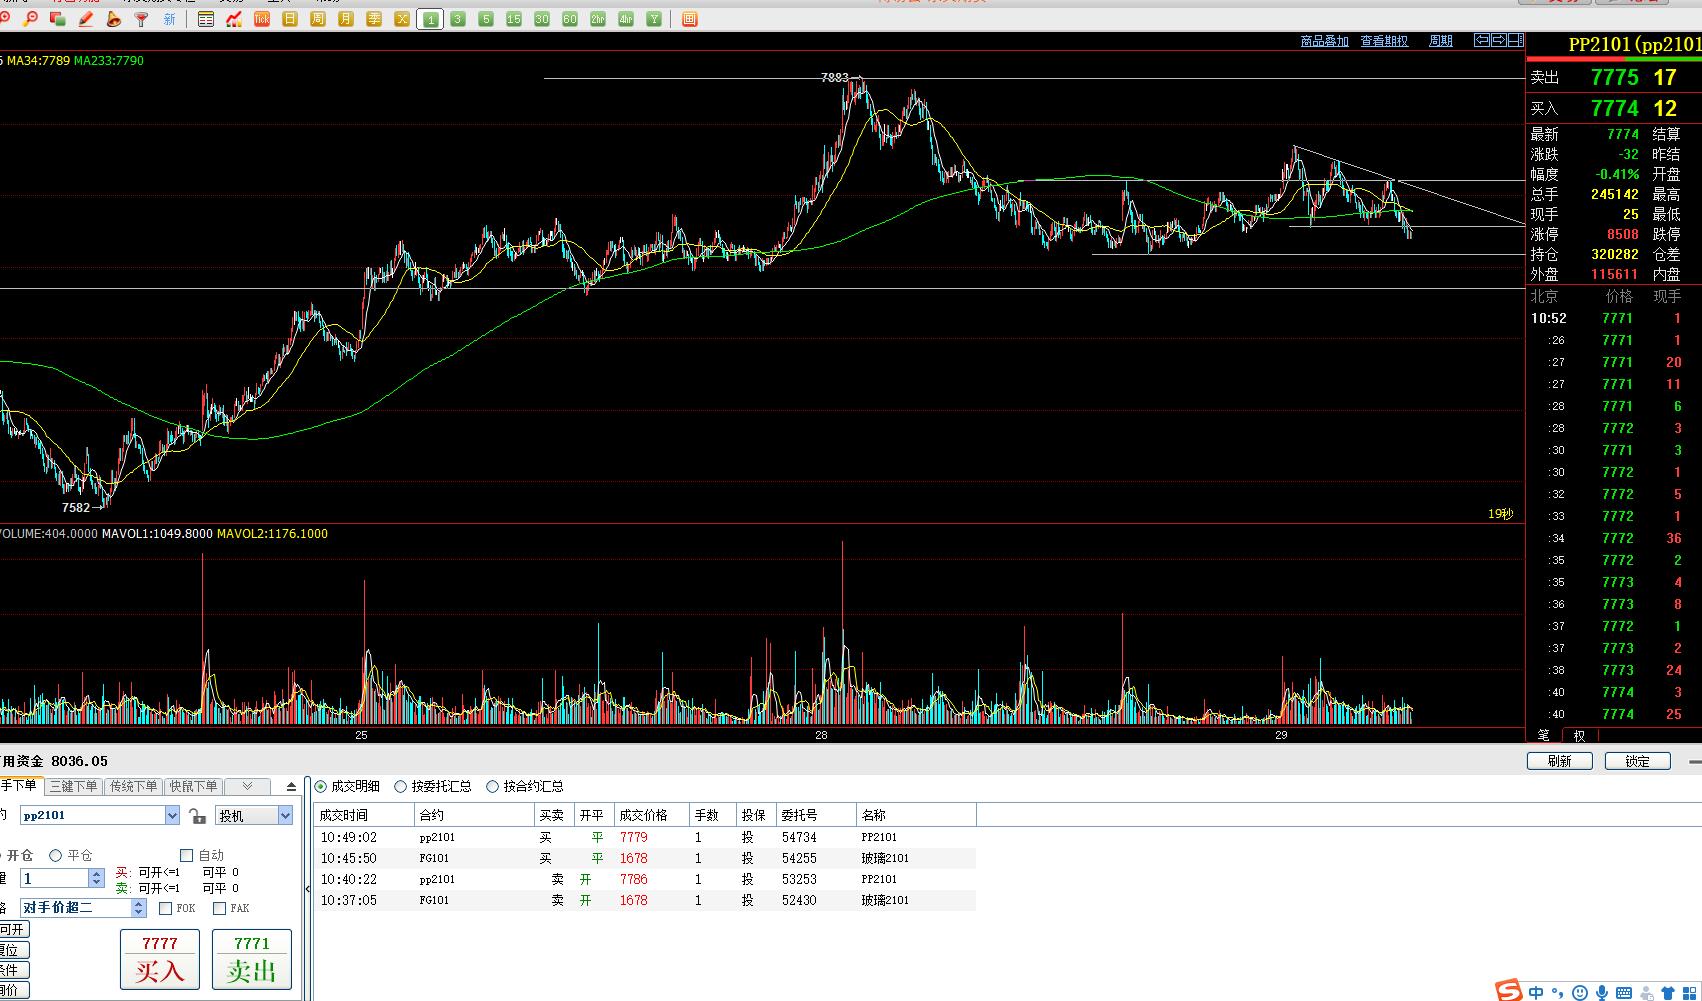Collapse order panel with left arrow handle

(x=307, y=888)
